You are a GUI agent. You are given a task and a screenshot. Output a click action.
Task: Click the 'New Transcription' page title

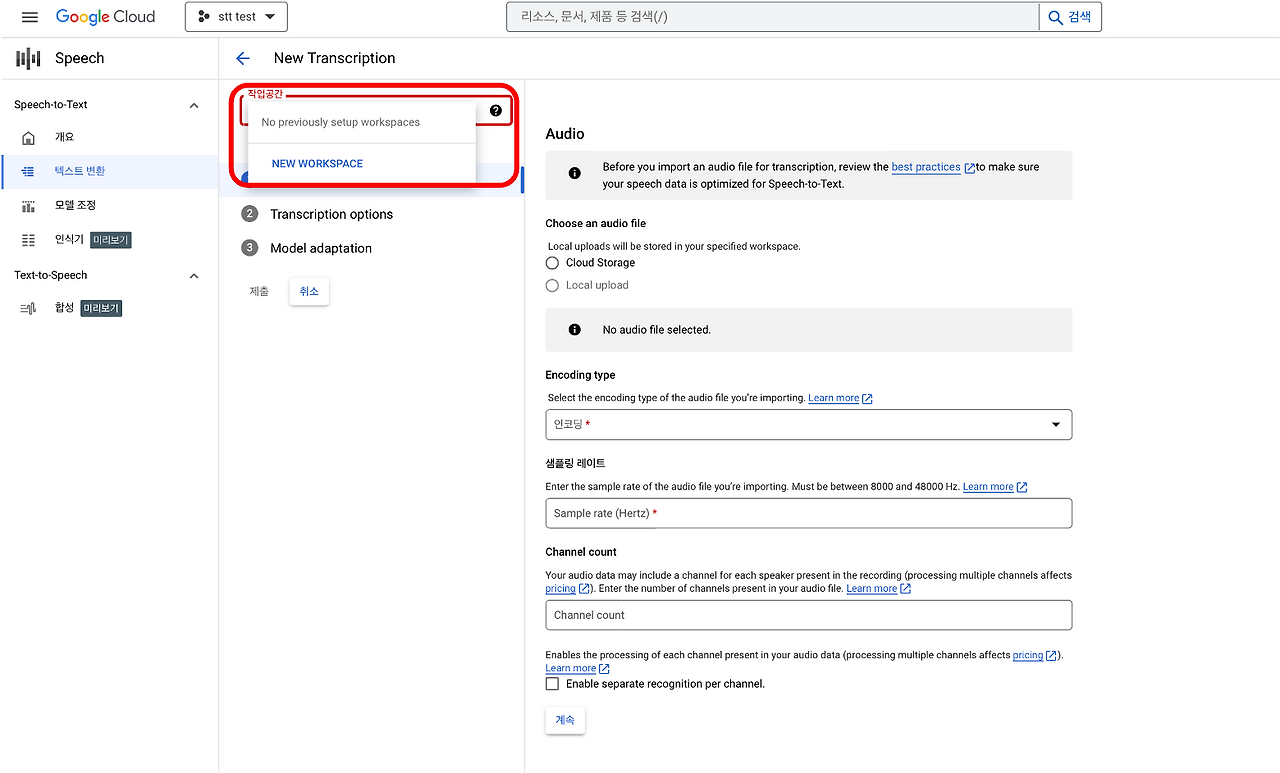(334, 58)
